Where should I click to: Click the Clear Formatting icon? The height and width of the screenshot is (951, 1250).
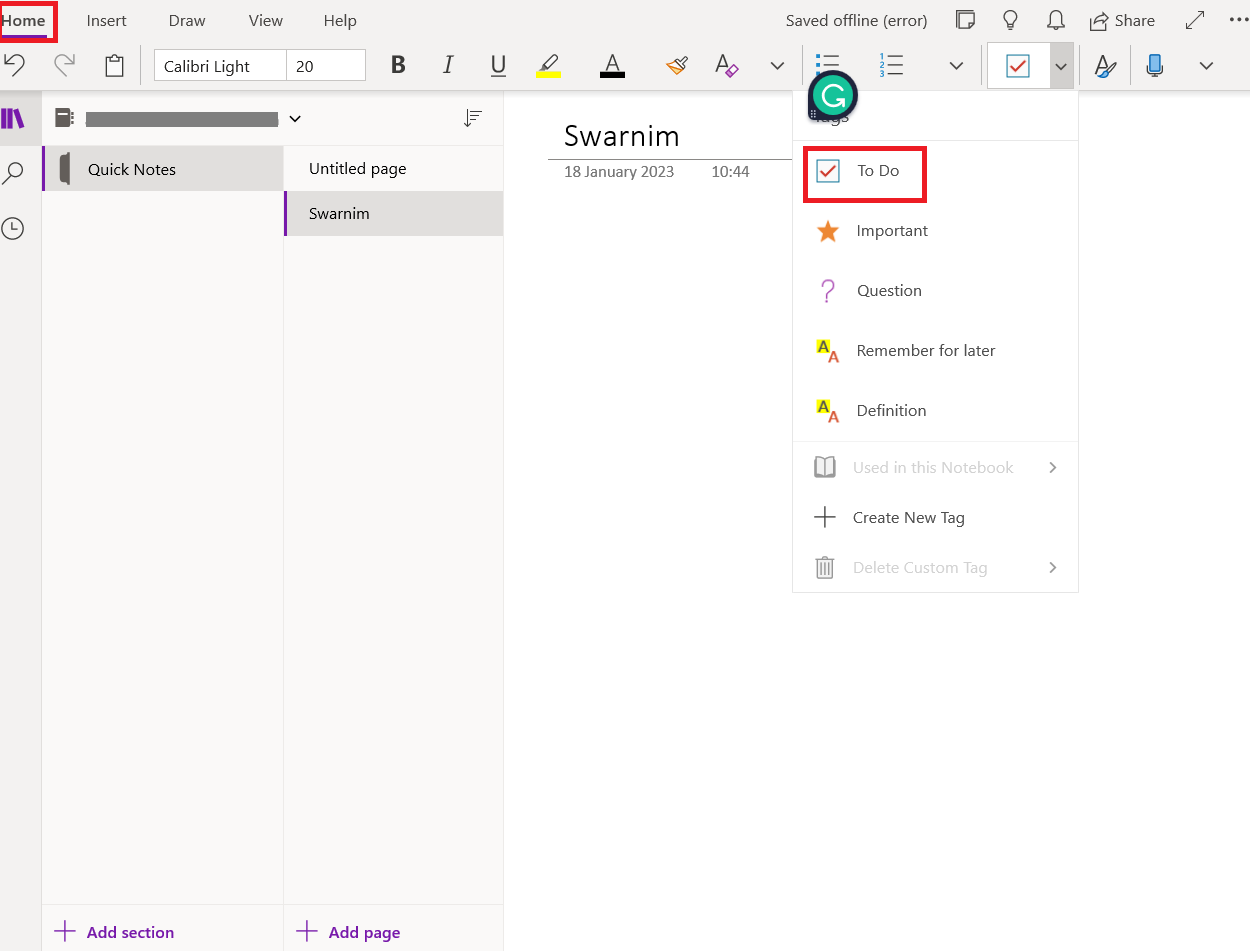tap(727, 66)
